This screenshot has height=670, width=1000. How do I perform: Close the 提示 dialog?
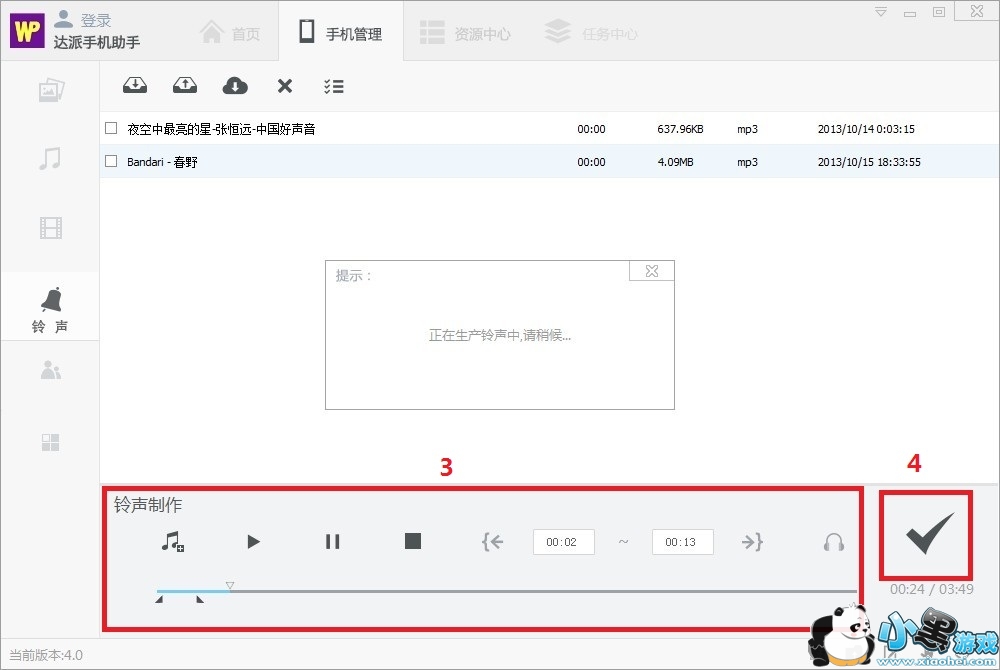coord(652,271)
